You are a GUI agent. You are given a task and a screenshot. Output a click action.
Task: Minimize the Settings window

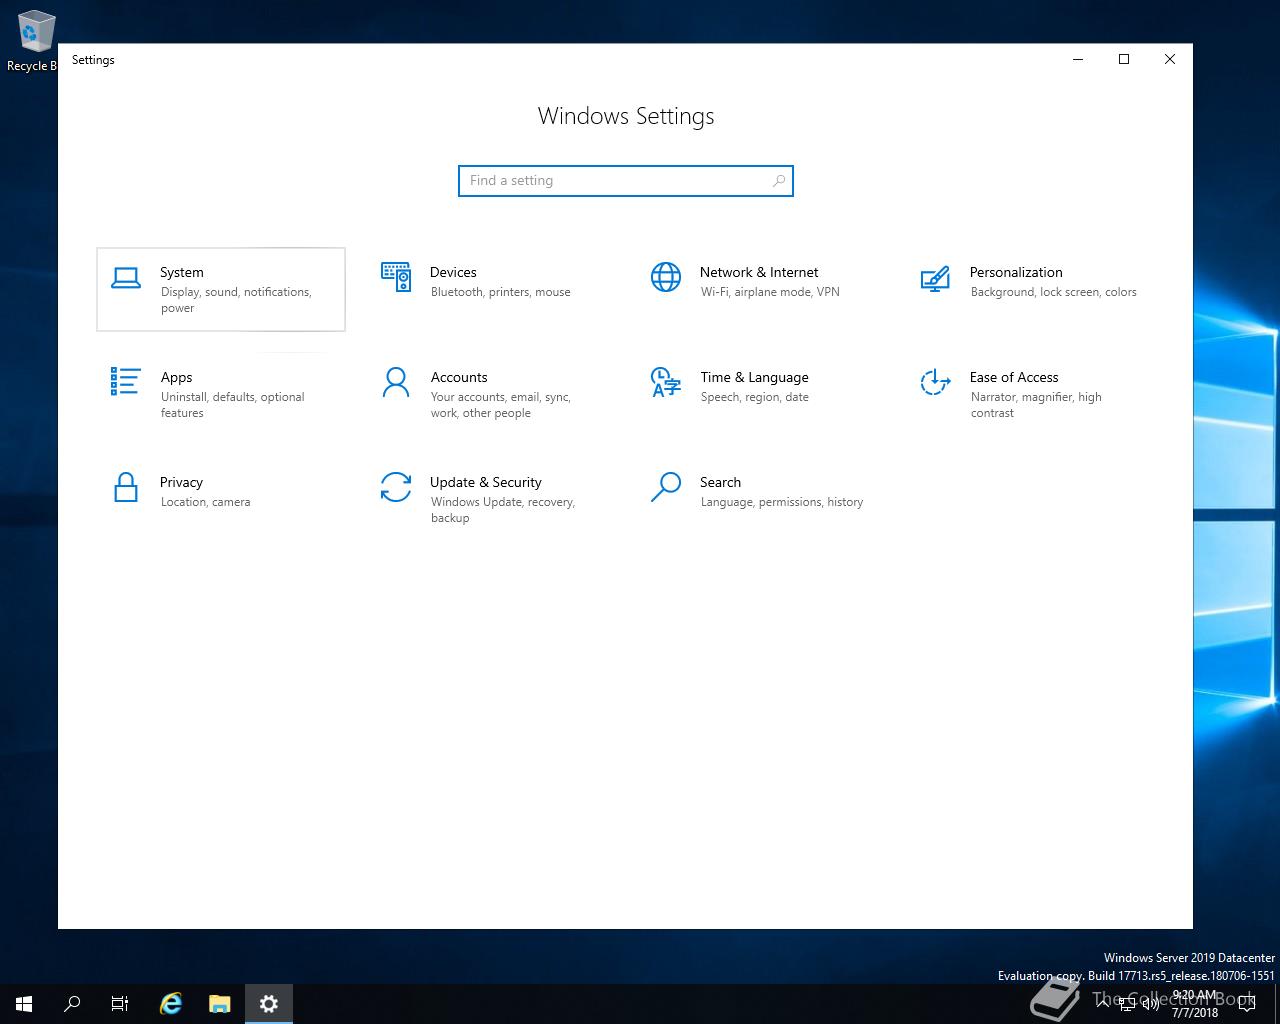tap(1078, 59)
